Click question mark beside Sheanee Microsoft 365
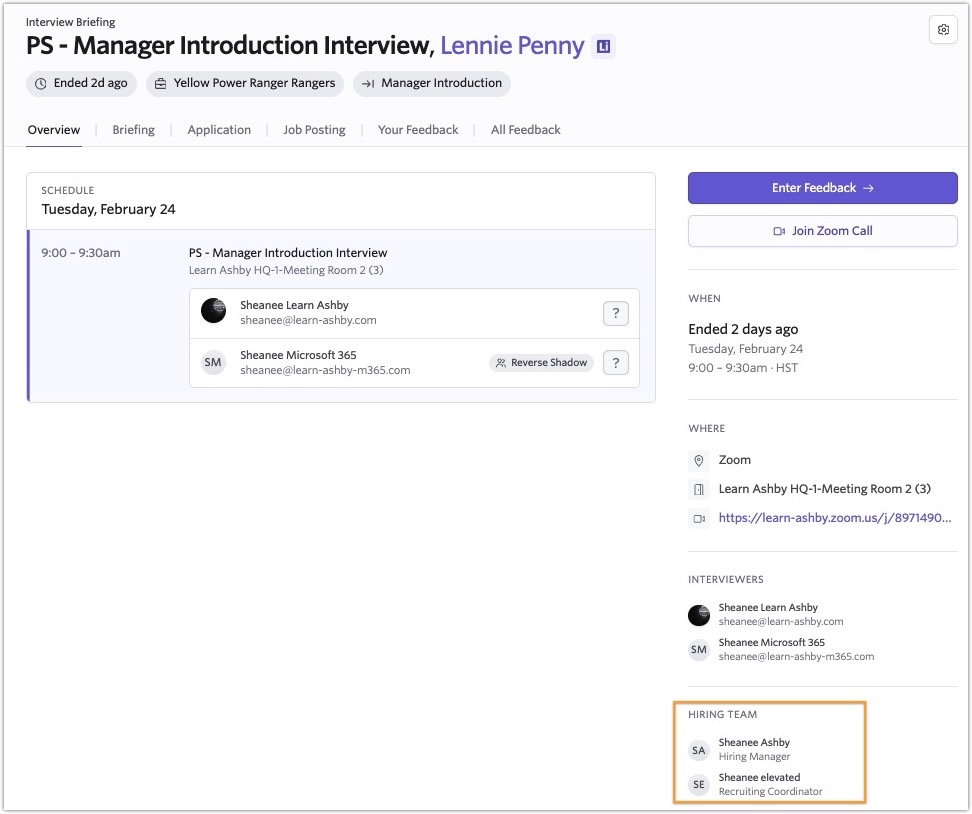 pyautogui.click(x=615, y=363)
